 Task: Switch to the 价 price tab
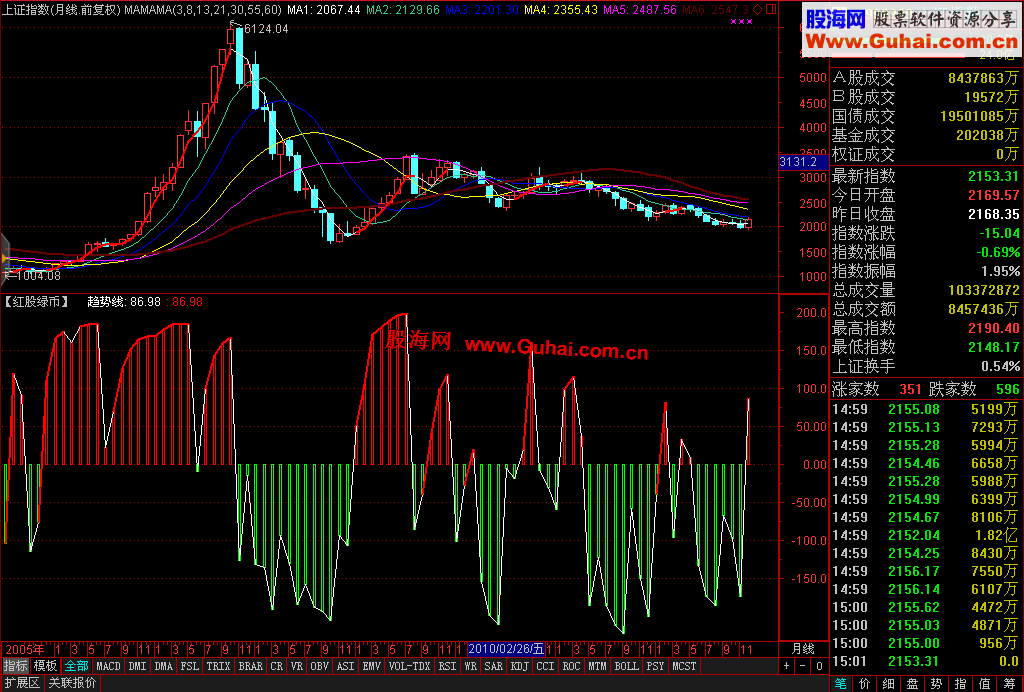(x=865, y=684)
